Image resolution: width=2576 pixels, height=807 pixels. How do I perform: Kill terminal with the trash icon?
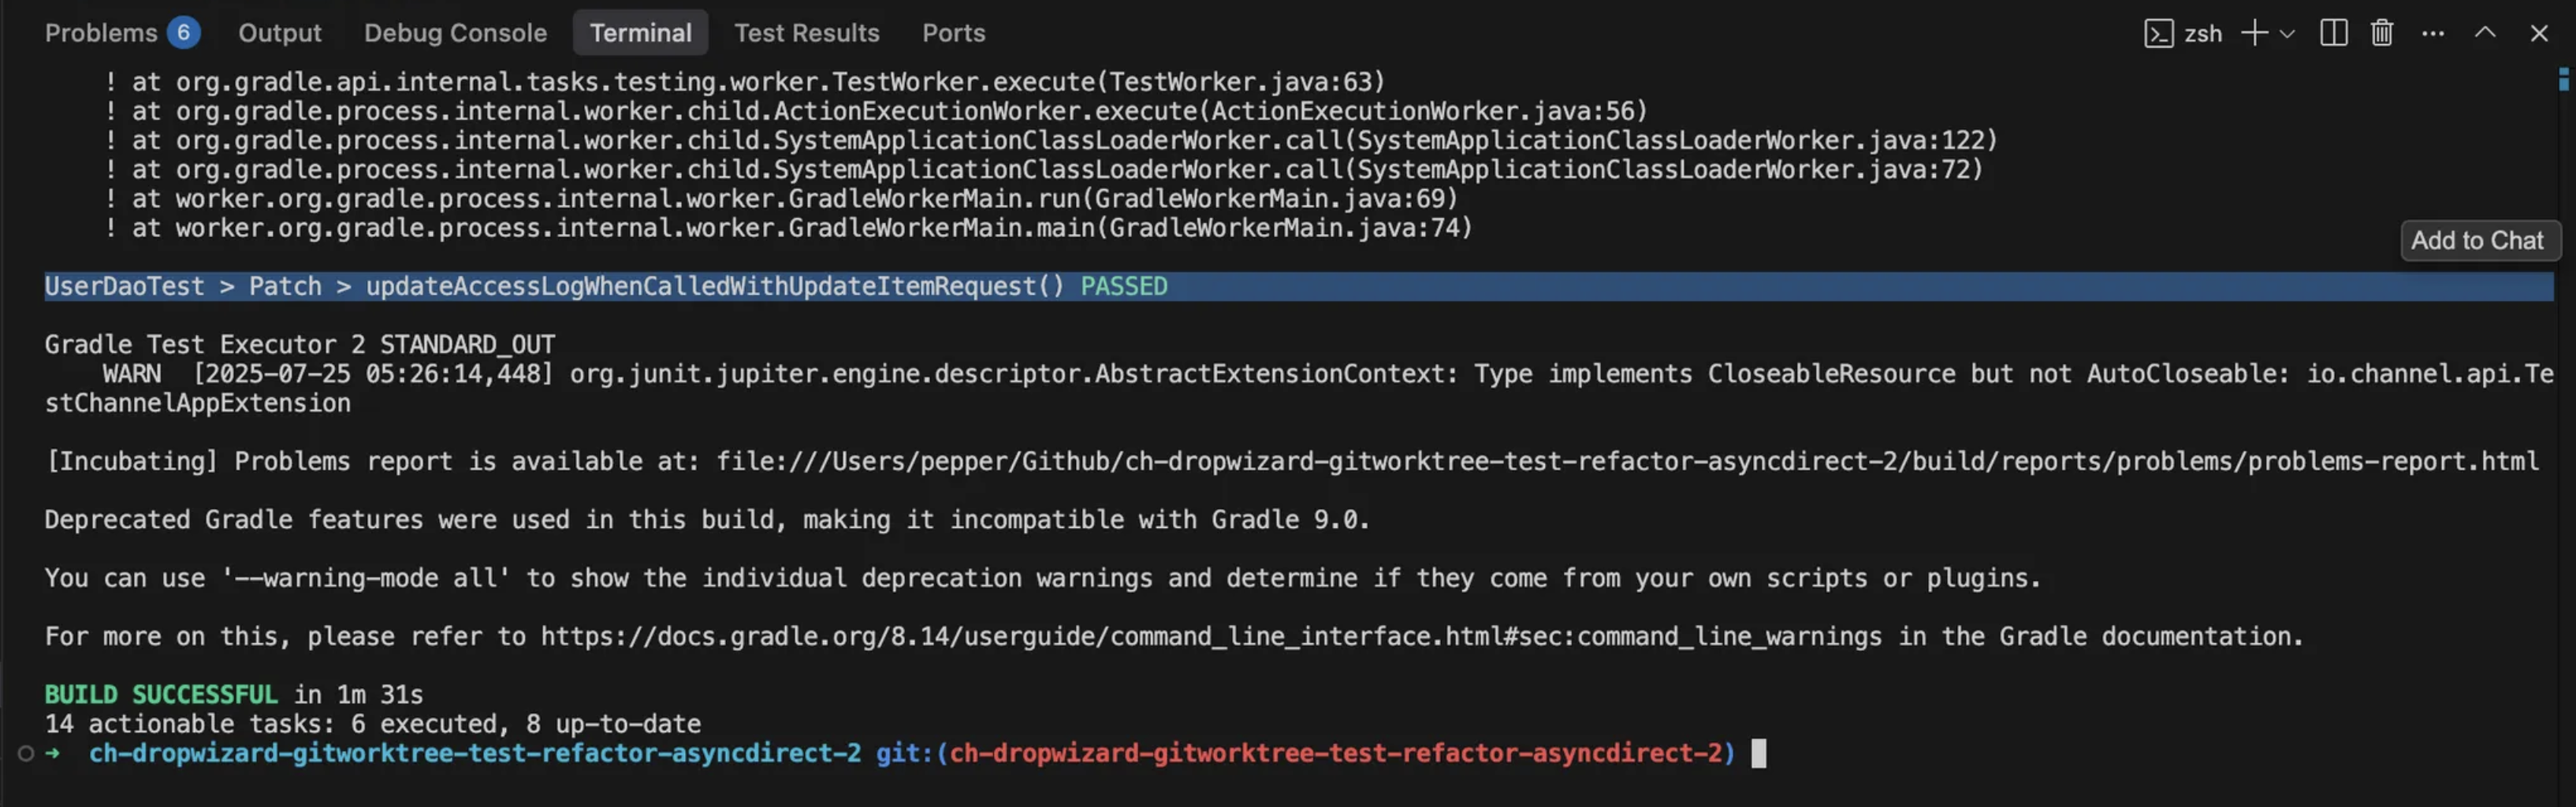tap(2382, 33)
